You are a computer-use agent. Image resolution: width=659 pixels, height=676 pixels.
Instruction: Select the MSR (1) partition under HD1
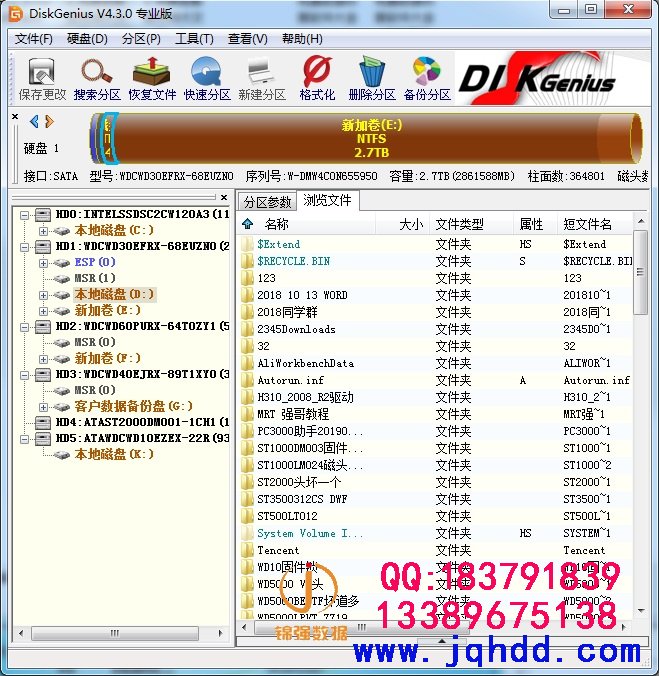(x=95, y=278)
